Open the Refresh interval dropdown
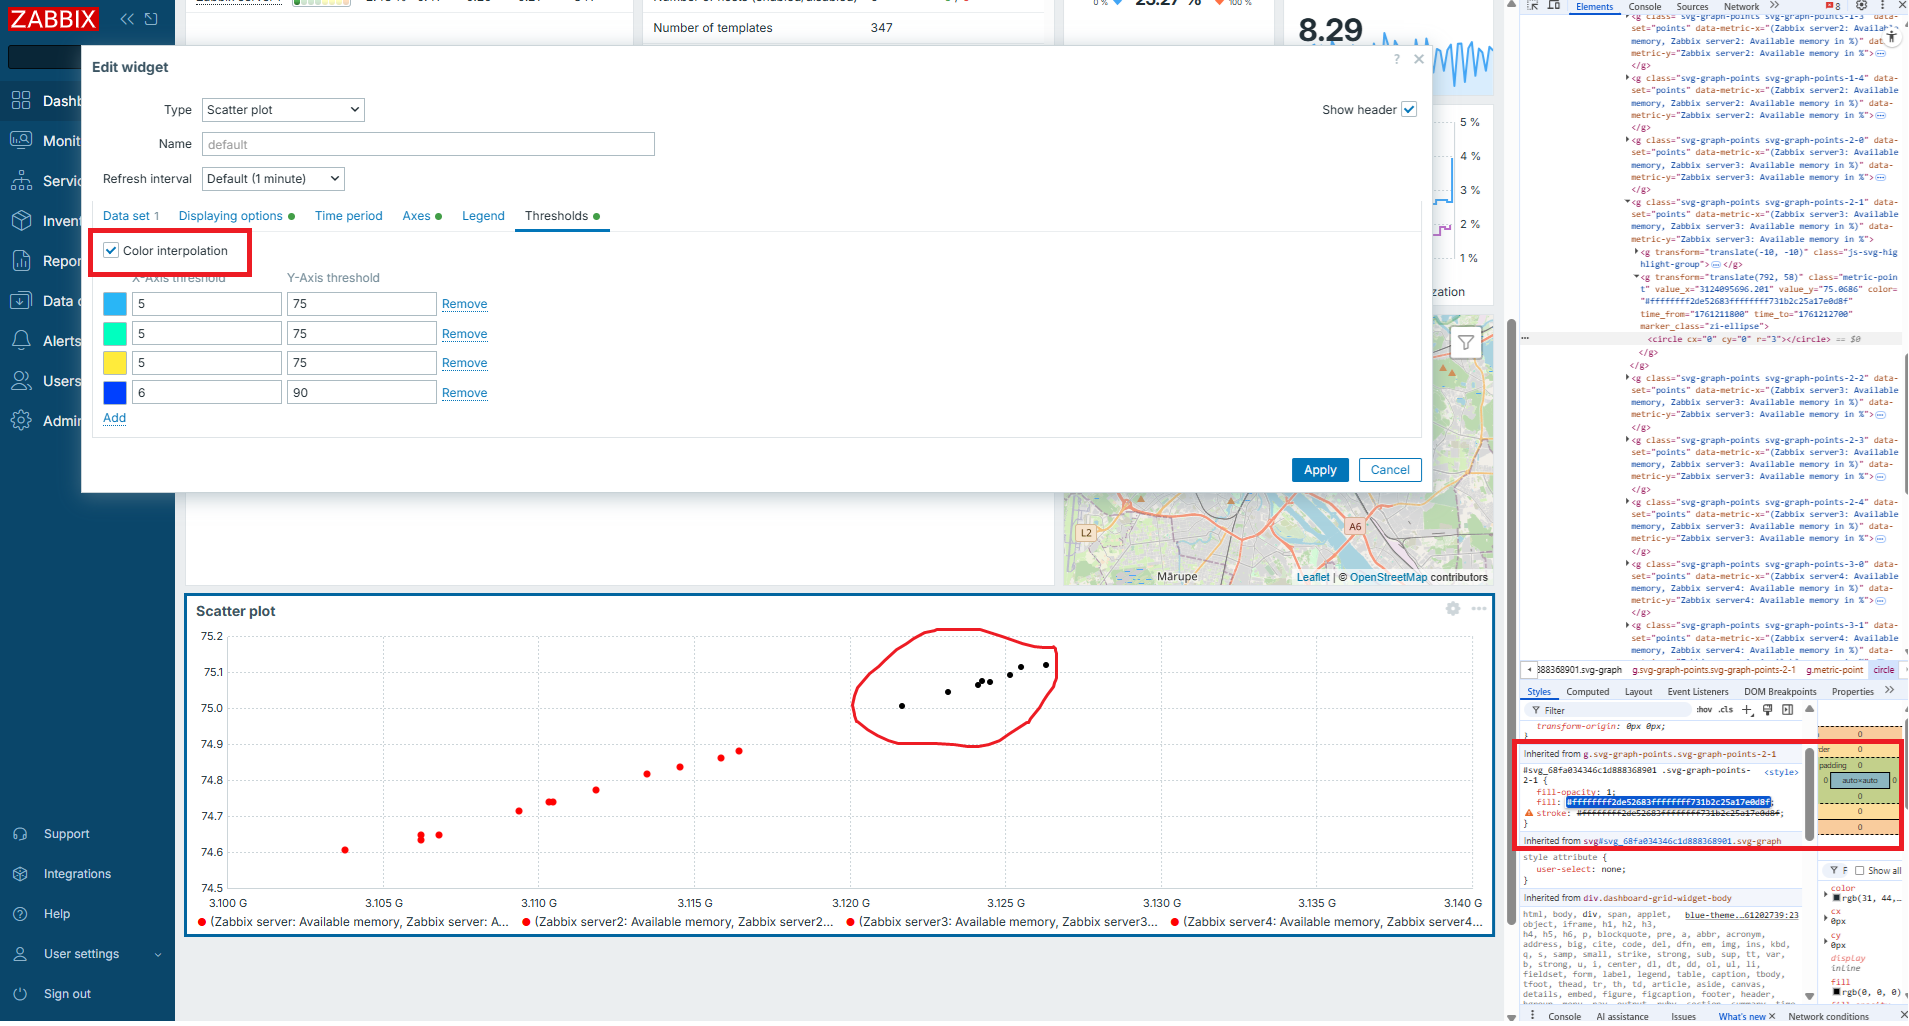 (x=273, y=179)
